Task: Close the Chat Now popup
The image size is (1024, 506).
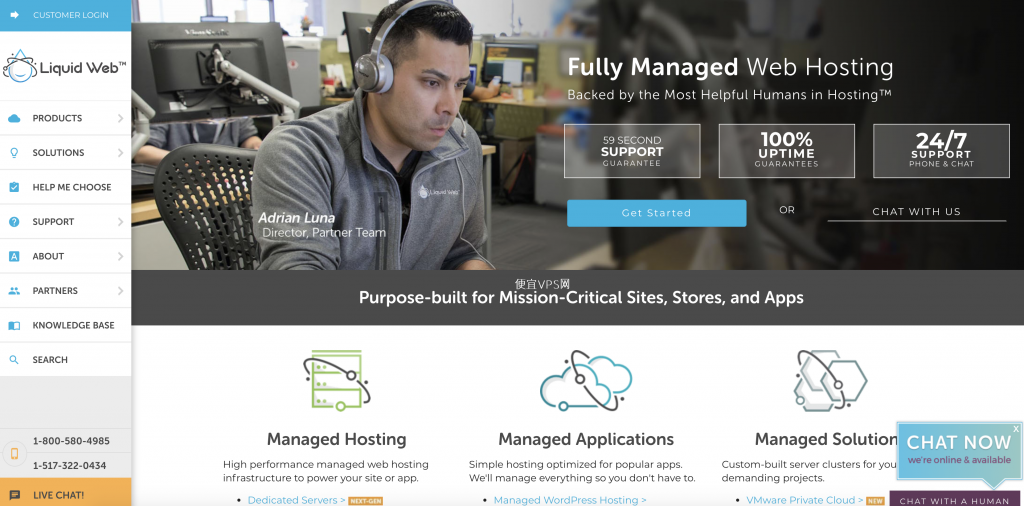Action: 1016,429
